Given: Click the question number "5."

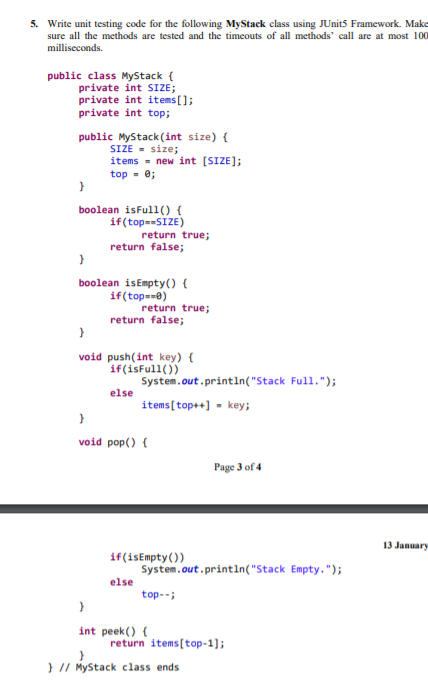Looking at the screenshot, I should (34, 24).
